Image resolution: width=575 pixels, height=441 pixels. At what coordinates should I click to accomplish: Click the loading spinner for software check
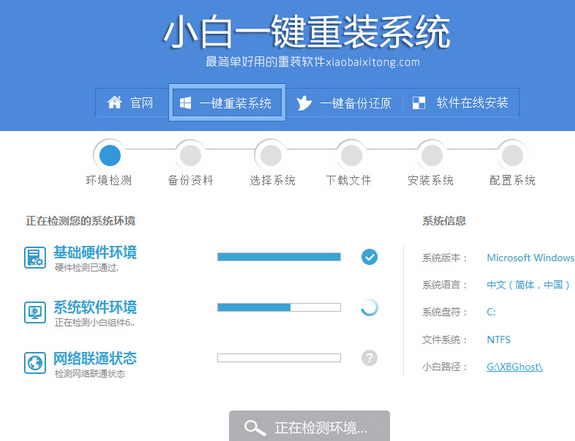coord(369,308)
